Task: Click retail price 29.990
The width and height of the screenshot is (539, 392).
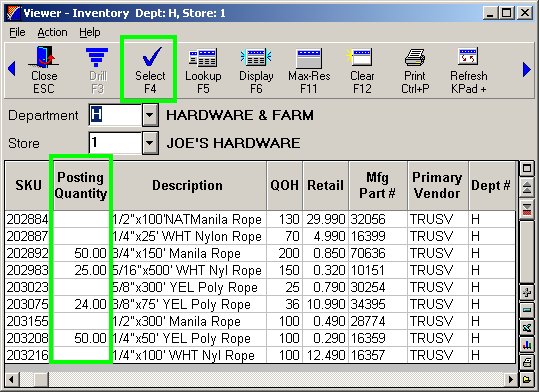Action: tap(326, 219)
